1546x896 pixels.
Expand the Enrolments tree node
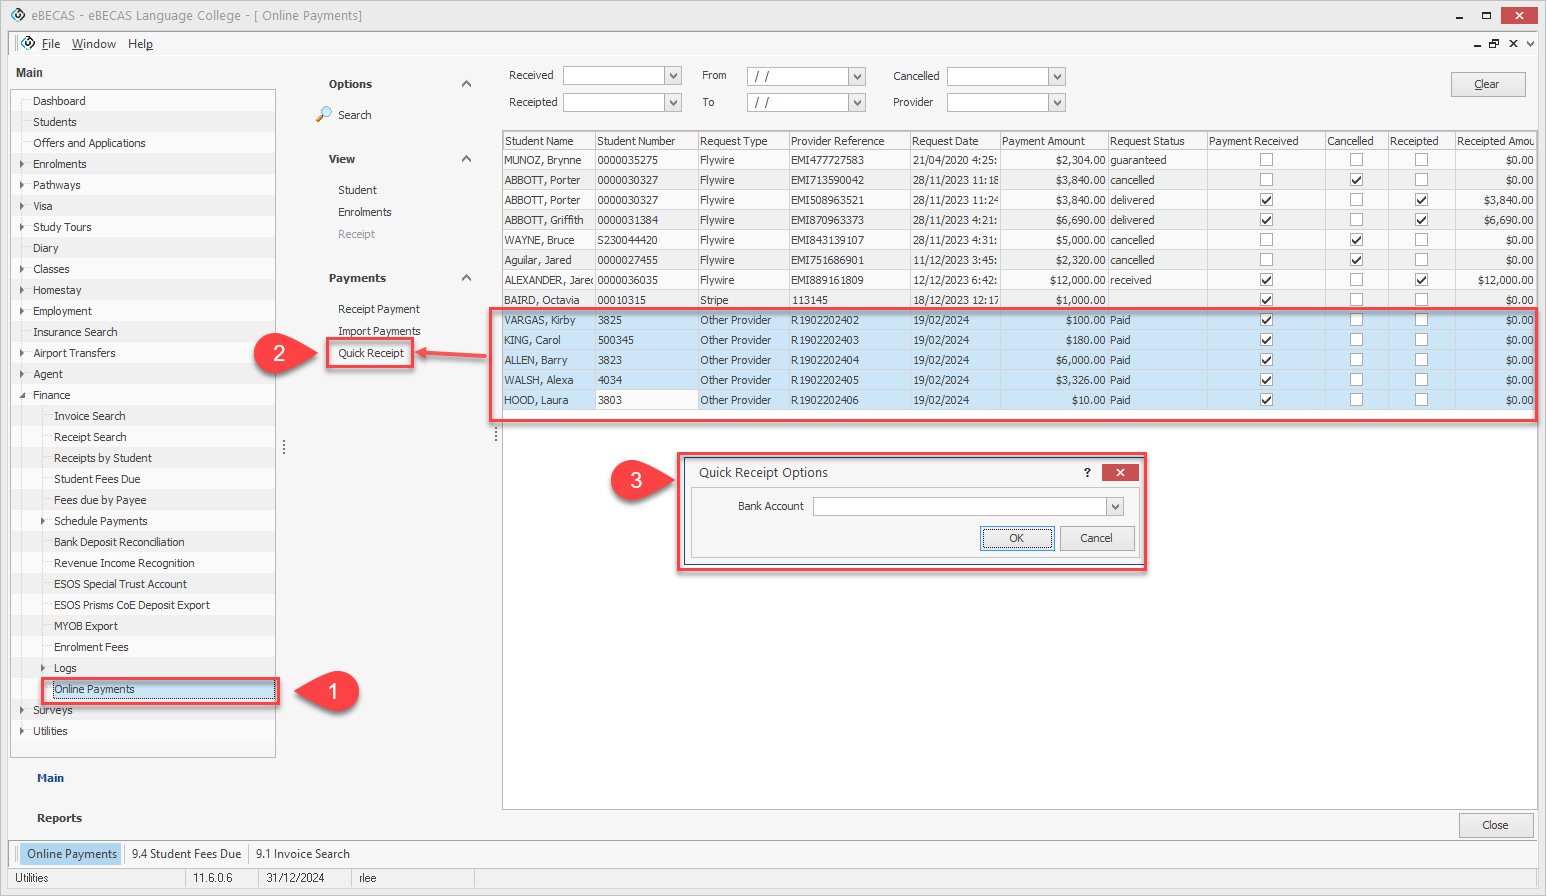click(x=22, y=164)
